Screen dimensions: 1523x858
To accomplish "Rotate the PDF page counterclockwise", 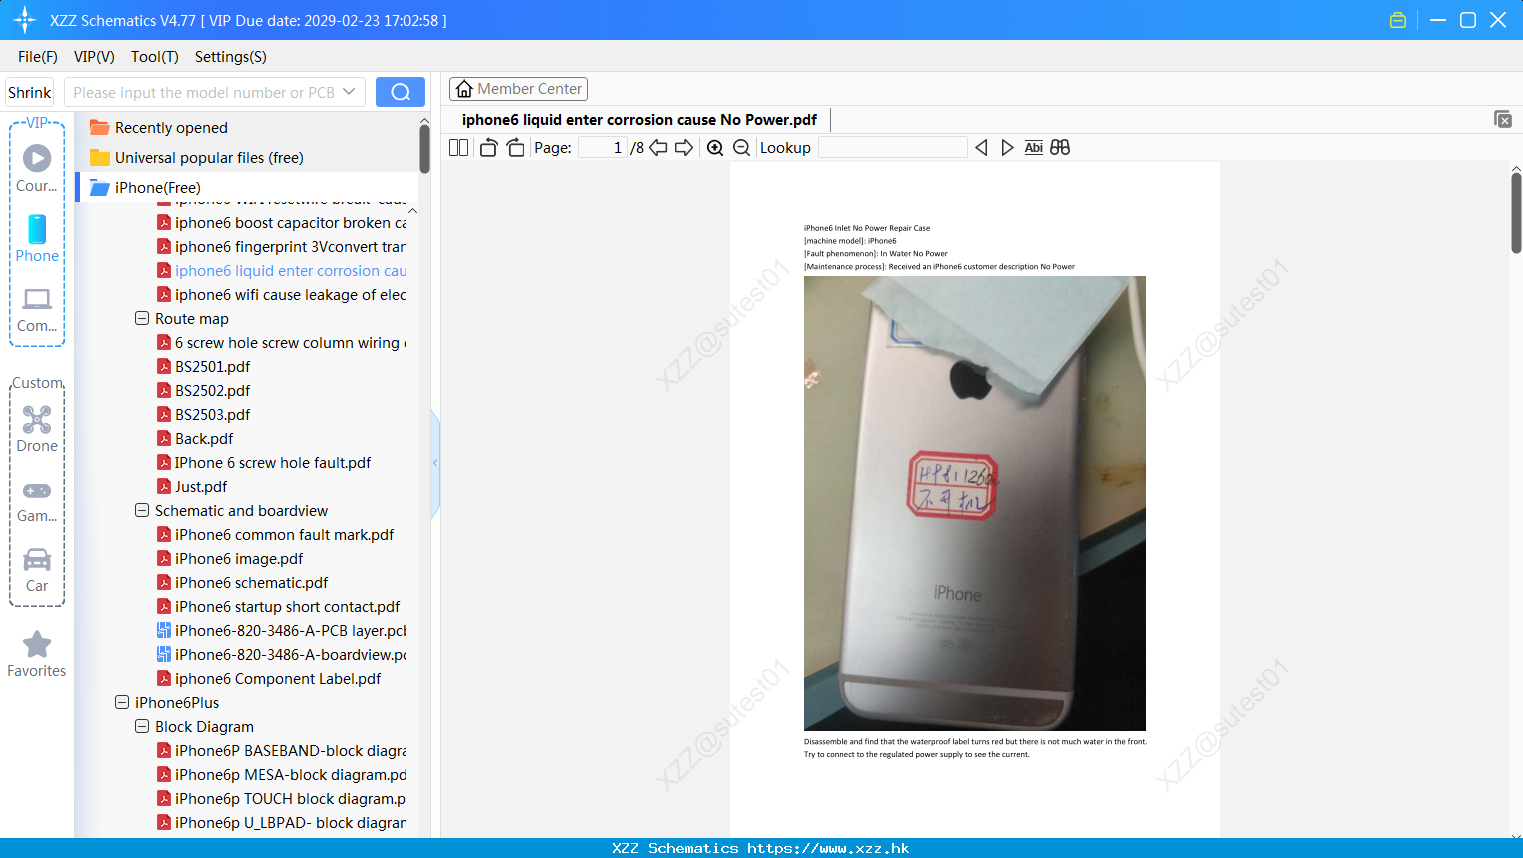I will (488, 148).
